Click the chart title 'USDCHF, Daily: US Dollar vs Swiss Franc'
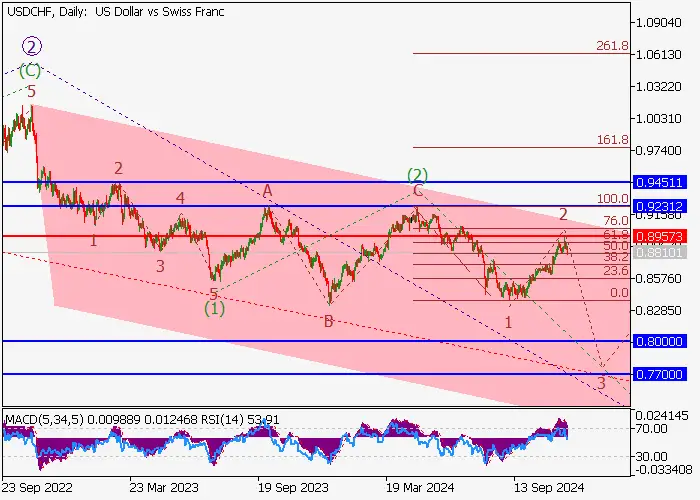This screenshot has height=500, width=700. [x=116, y=12]
